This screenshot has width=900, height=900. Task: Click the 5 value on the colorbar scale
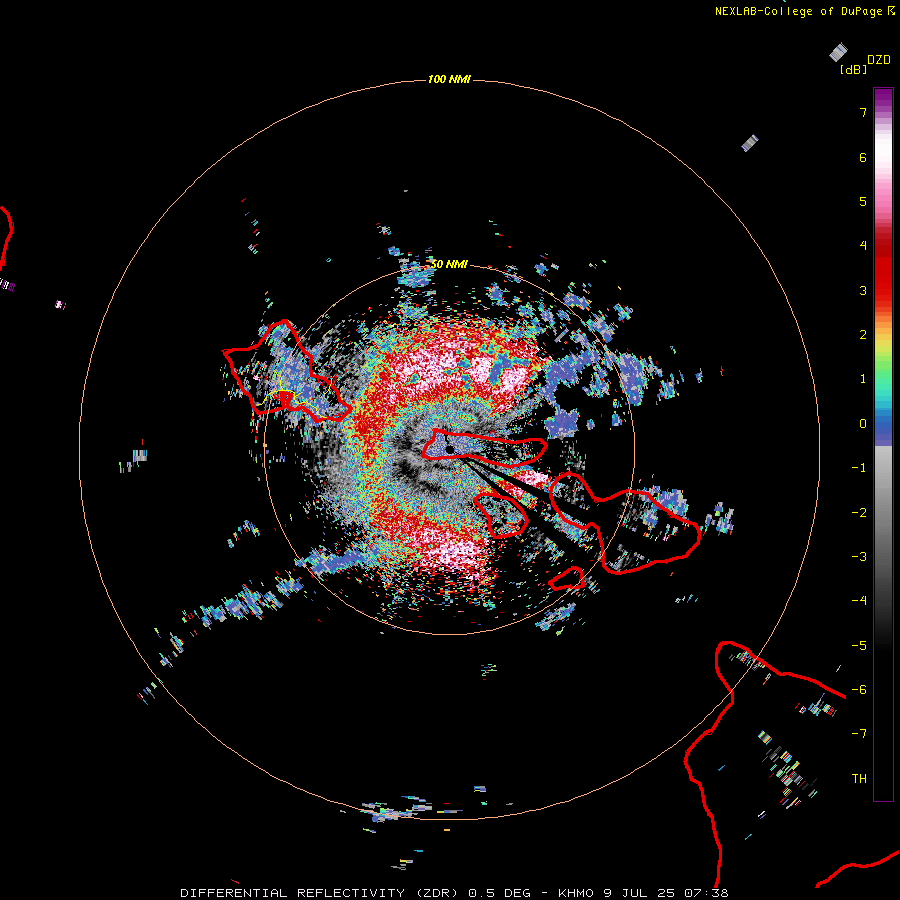point(863,201)
